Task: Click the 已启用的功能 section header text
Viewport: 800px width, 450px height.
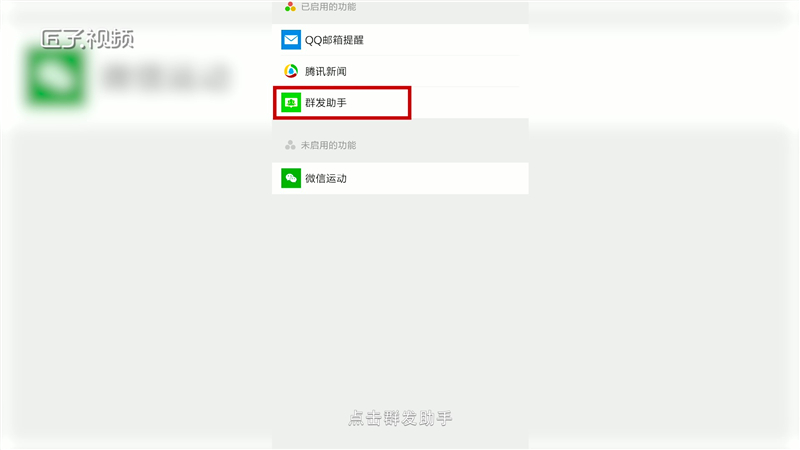Action: tap(328, 7)
